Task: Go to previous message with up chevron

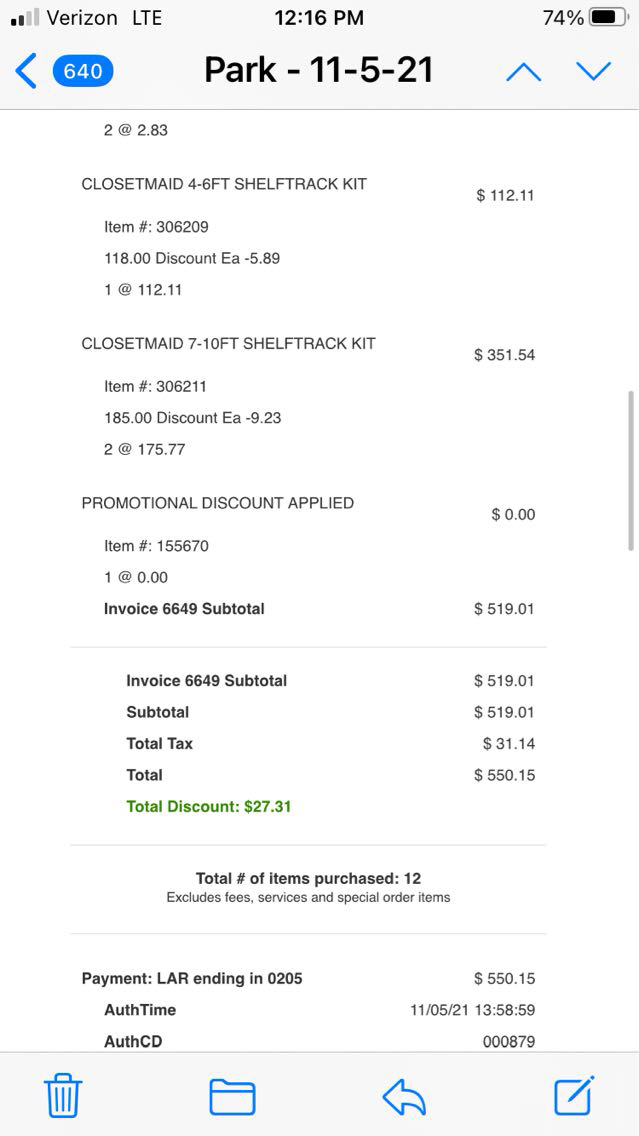Action: (x=523, y=71)
